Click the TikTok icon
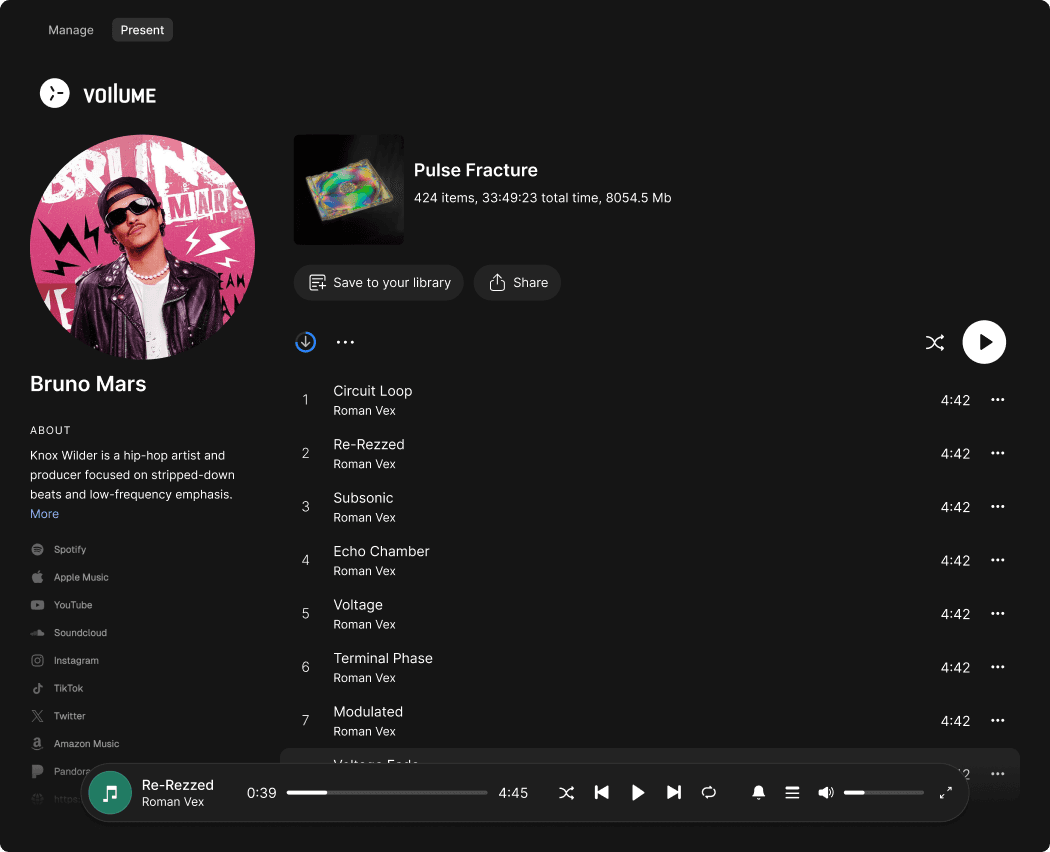The height and width of the screenshot is (852, 1050). coord(38,689)
